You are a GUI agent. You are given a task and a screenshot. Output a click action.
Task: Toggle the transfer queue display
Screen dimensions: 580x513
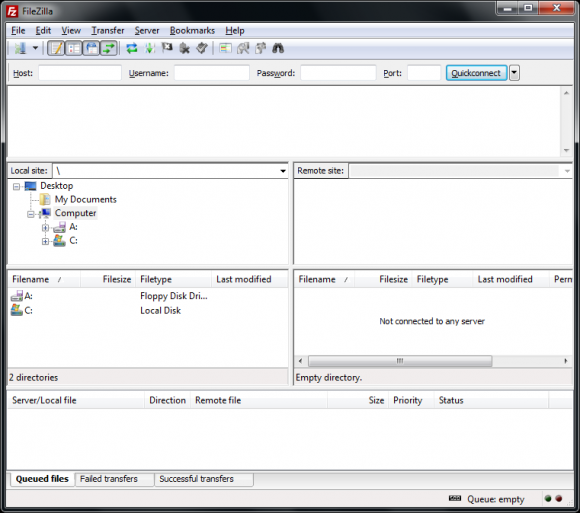pos(108,48)
